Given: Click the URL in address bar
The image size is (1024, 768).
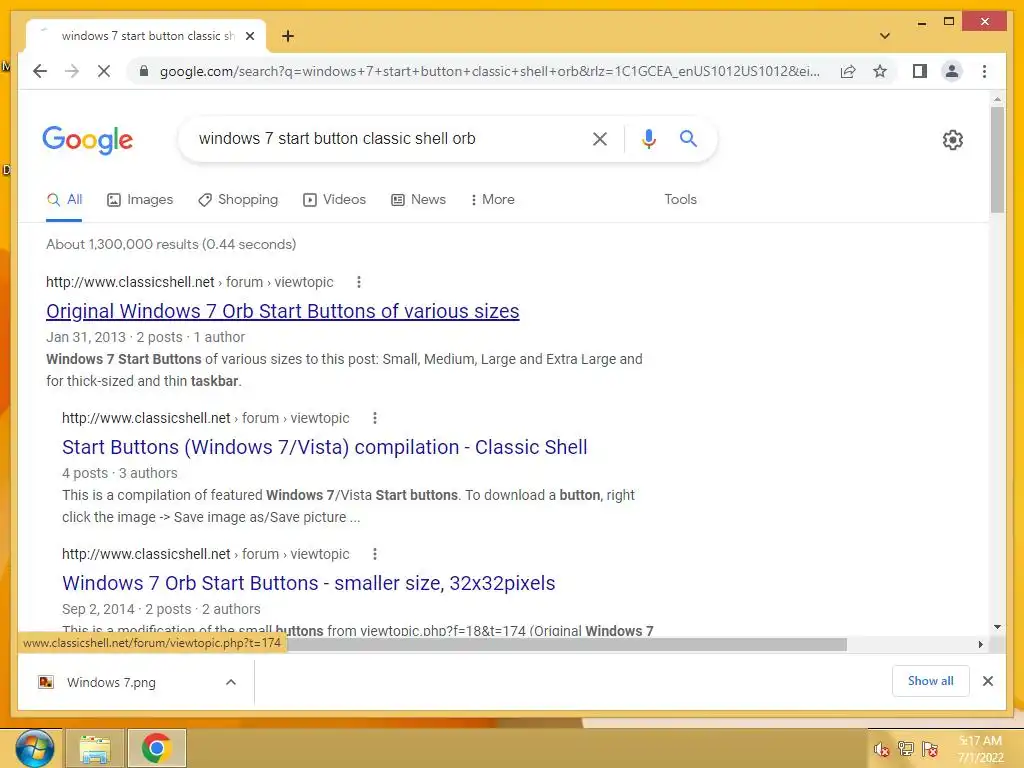Looking at the screenshot, I should [490, 71].
